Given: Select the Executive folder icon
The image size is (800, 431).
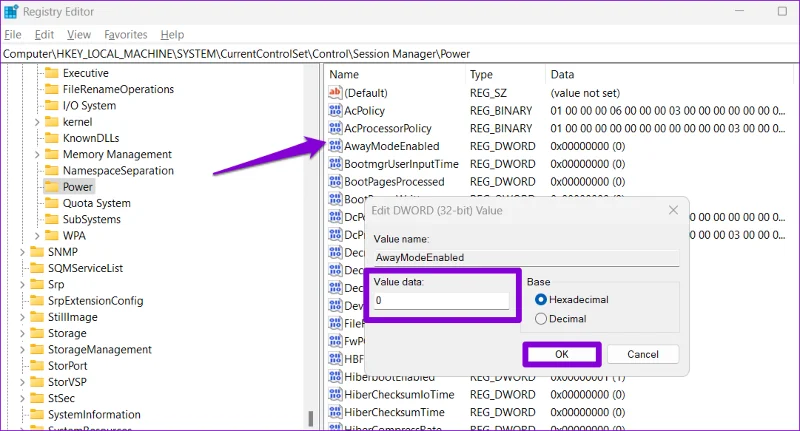Looking at the screenshot, I should click(x=52, y=73).
